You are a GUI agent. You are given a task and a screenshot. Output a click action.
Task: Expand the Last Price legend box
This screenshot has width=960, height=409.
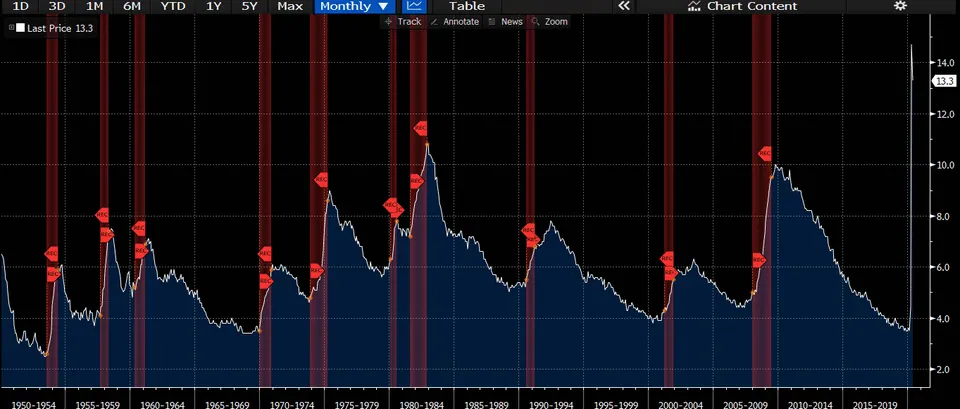pyautogui.click(x=12, y=28)
